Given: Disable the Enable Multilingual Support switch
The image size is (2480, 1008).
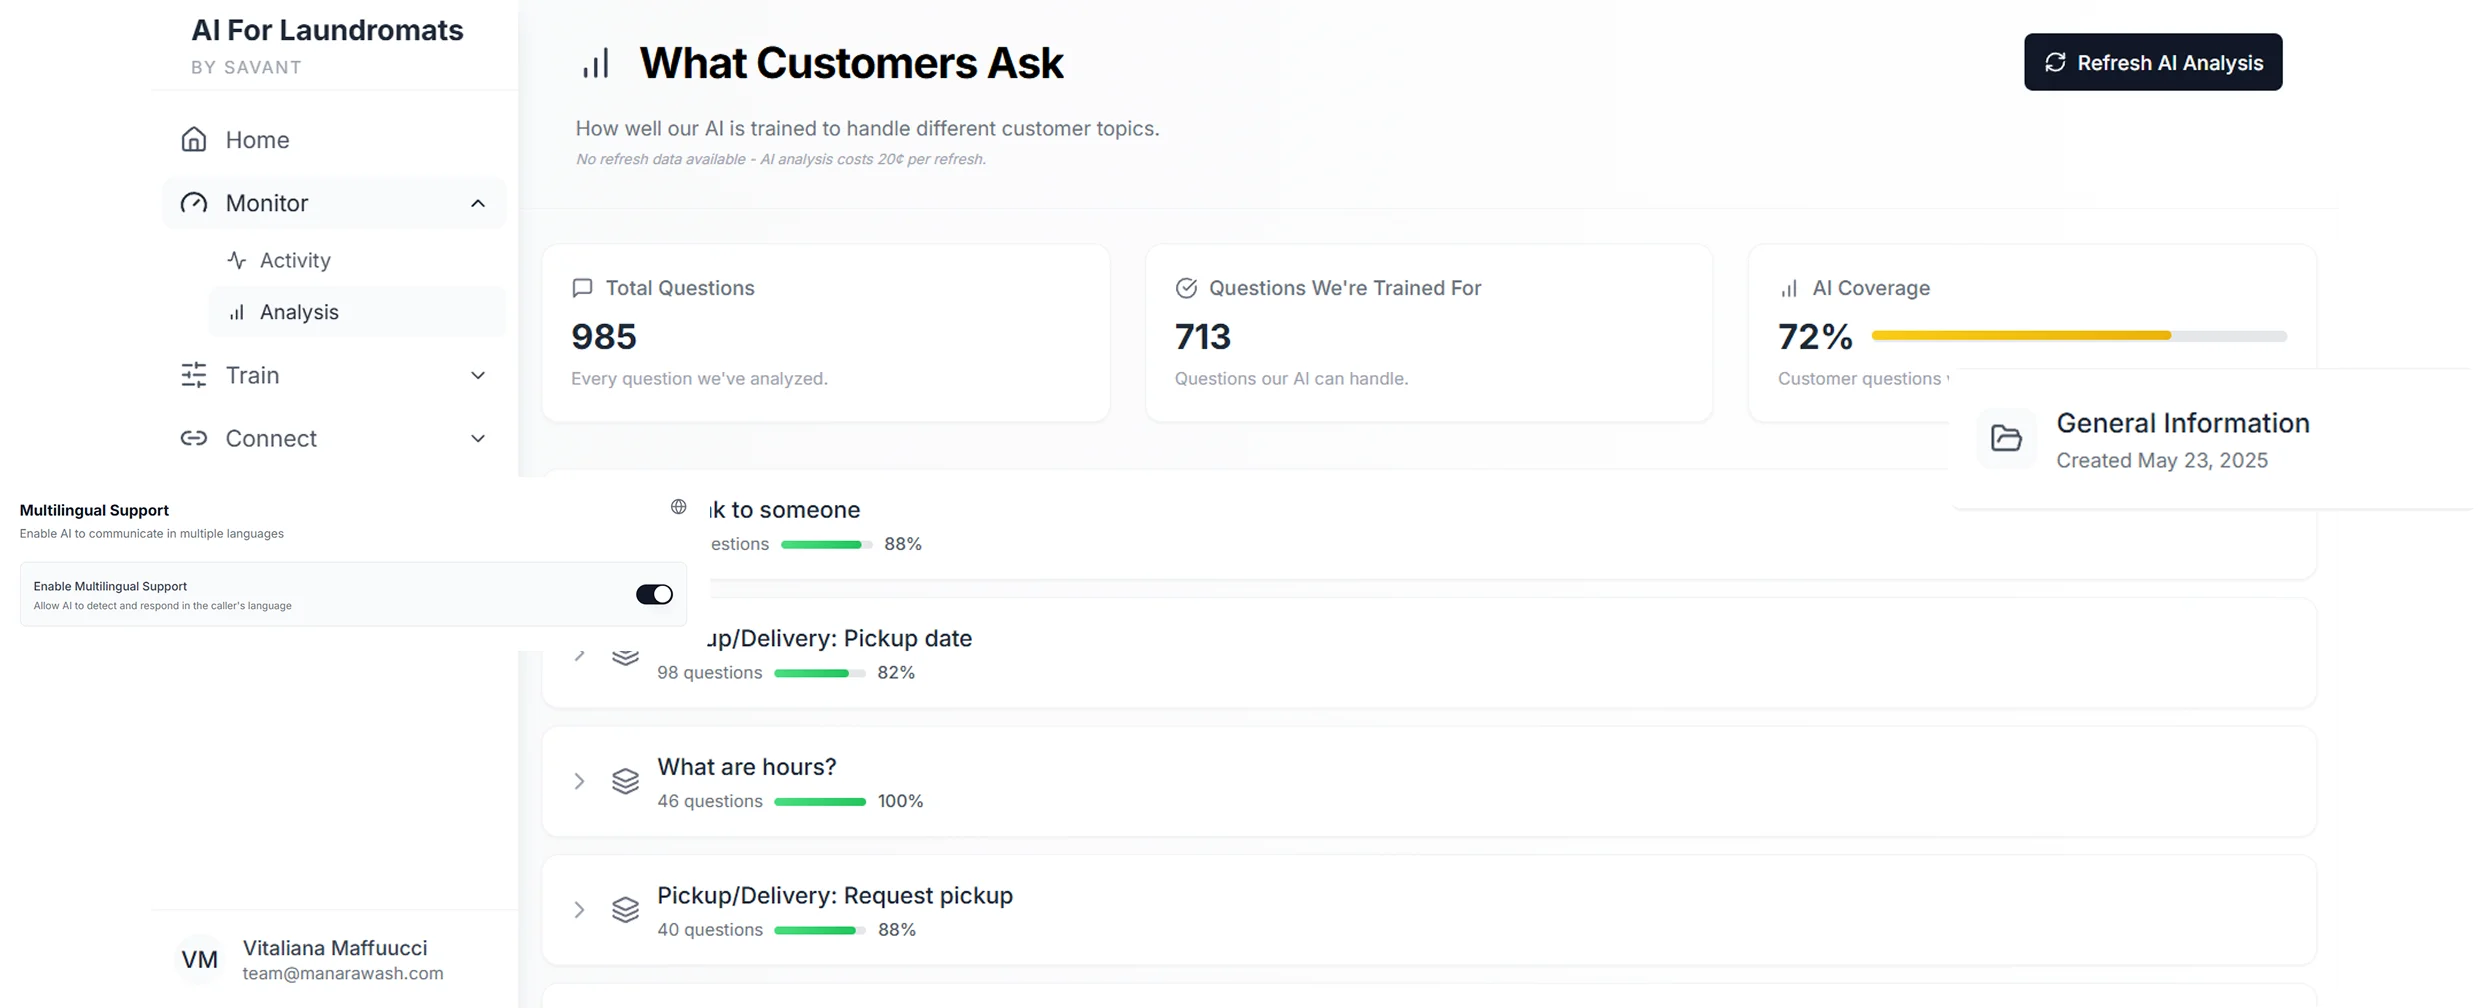Looking at the screenshot, I should 654,595.
